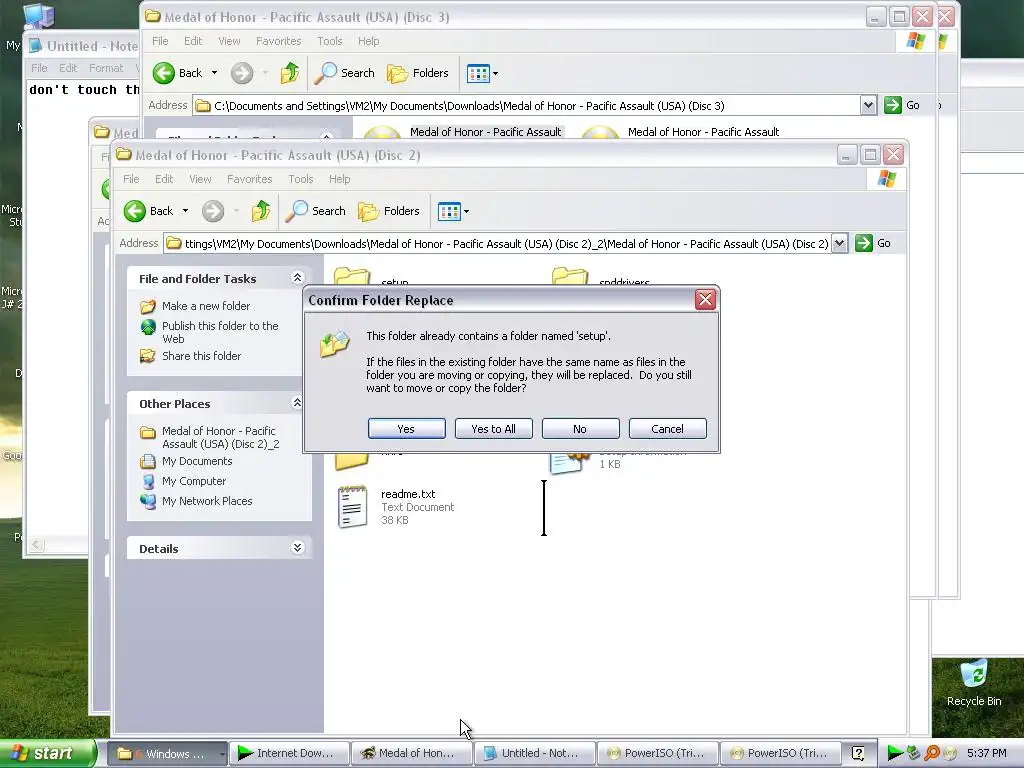Go to My Network Places link
1024x768 pixels.
(207, 501)
